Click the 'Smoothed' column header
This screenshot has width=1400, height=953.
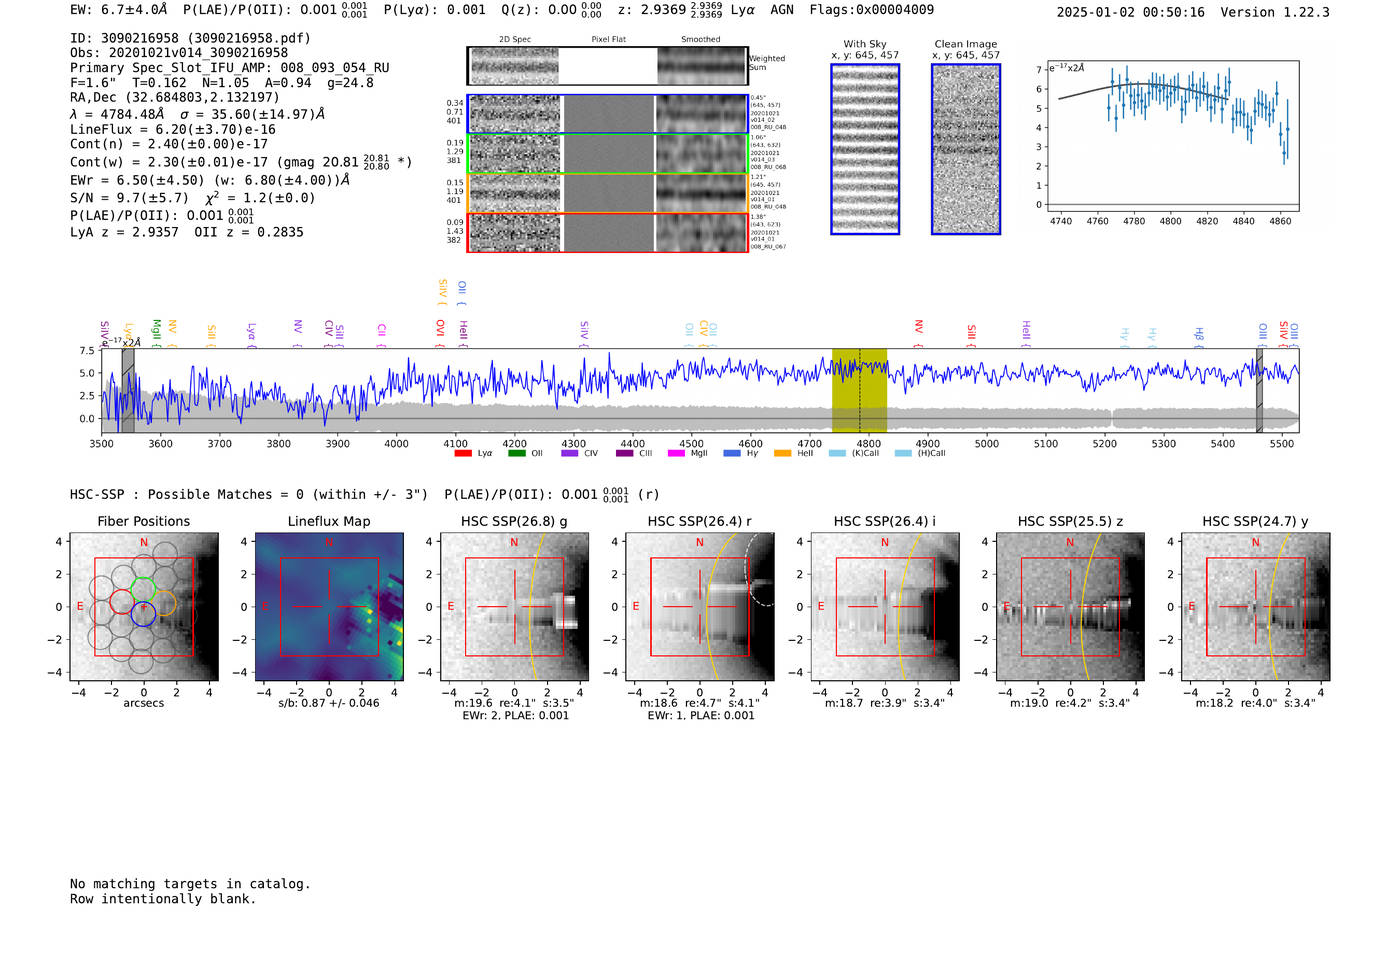pyautogui.click(x=700, y=40)
